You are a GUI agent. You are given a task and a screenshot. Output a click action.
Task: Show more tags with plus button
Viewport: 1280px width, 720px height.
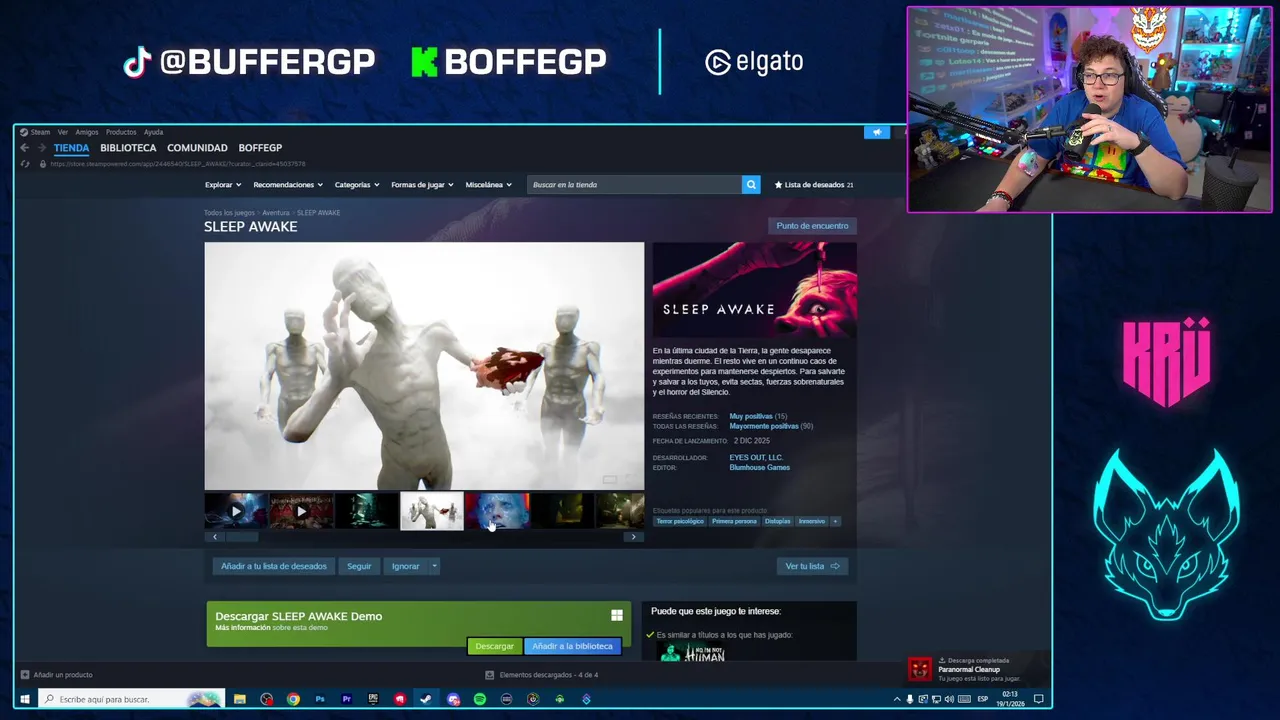coord(835,521)
